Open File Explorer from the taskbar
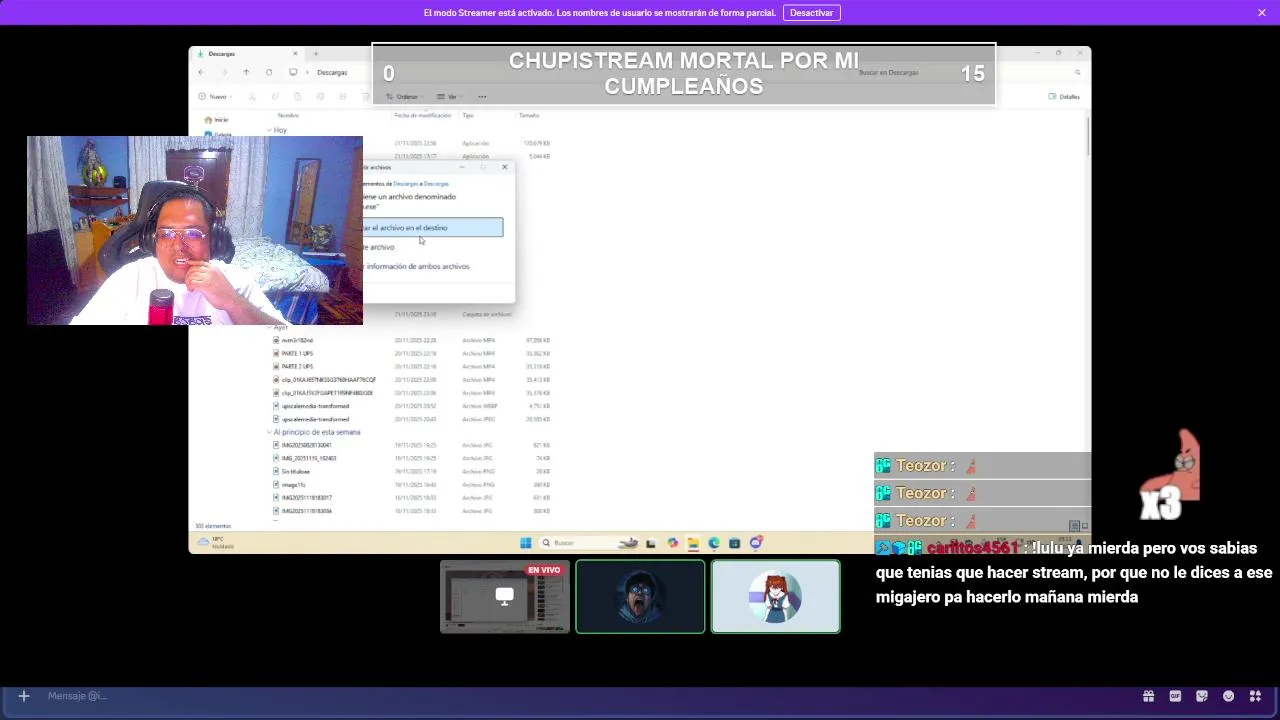The image size is (1280, 720). (x=693, y=543)
